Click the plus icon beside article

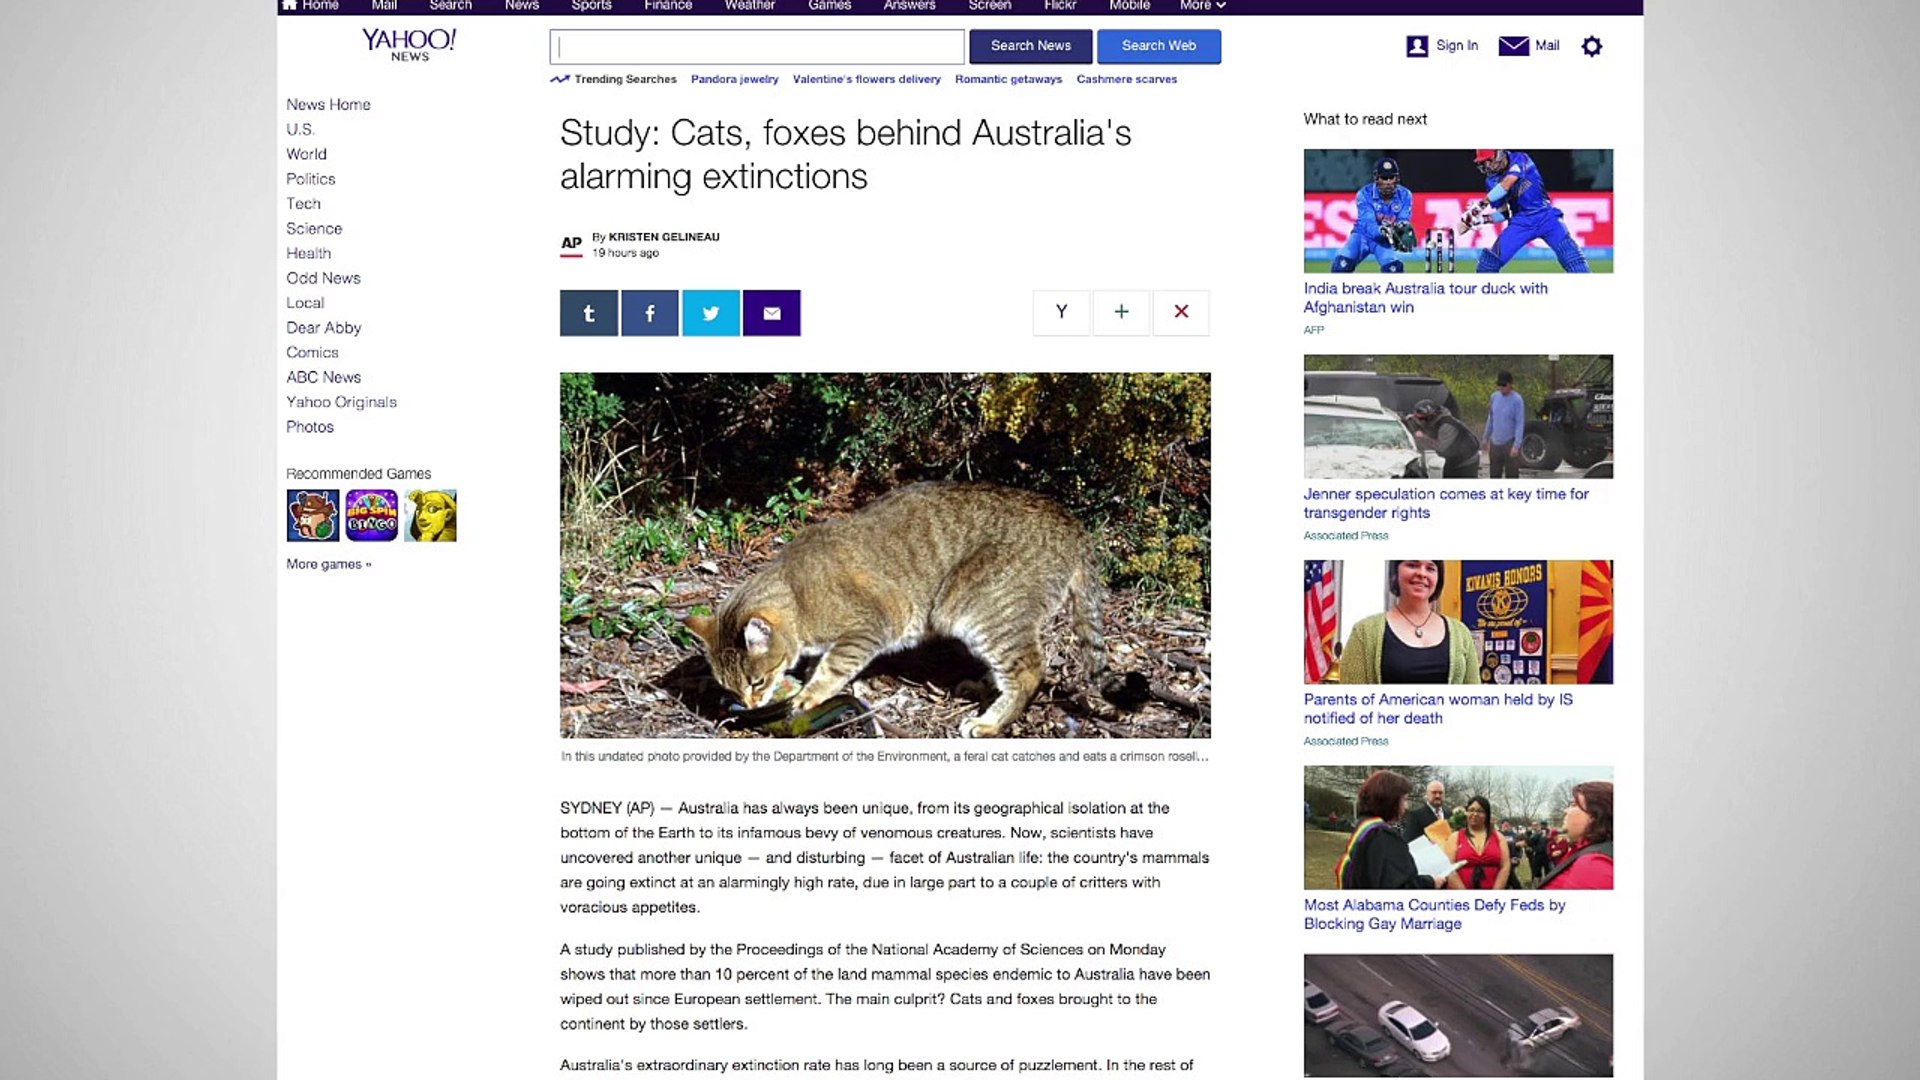tap(1121, 312)
